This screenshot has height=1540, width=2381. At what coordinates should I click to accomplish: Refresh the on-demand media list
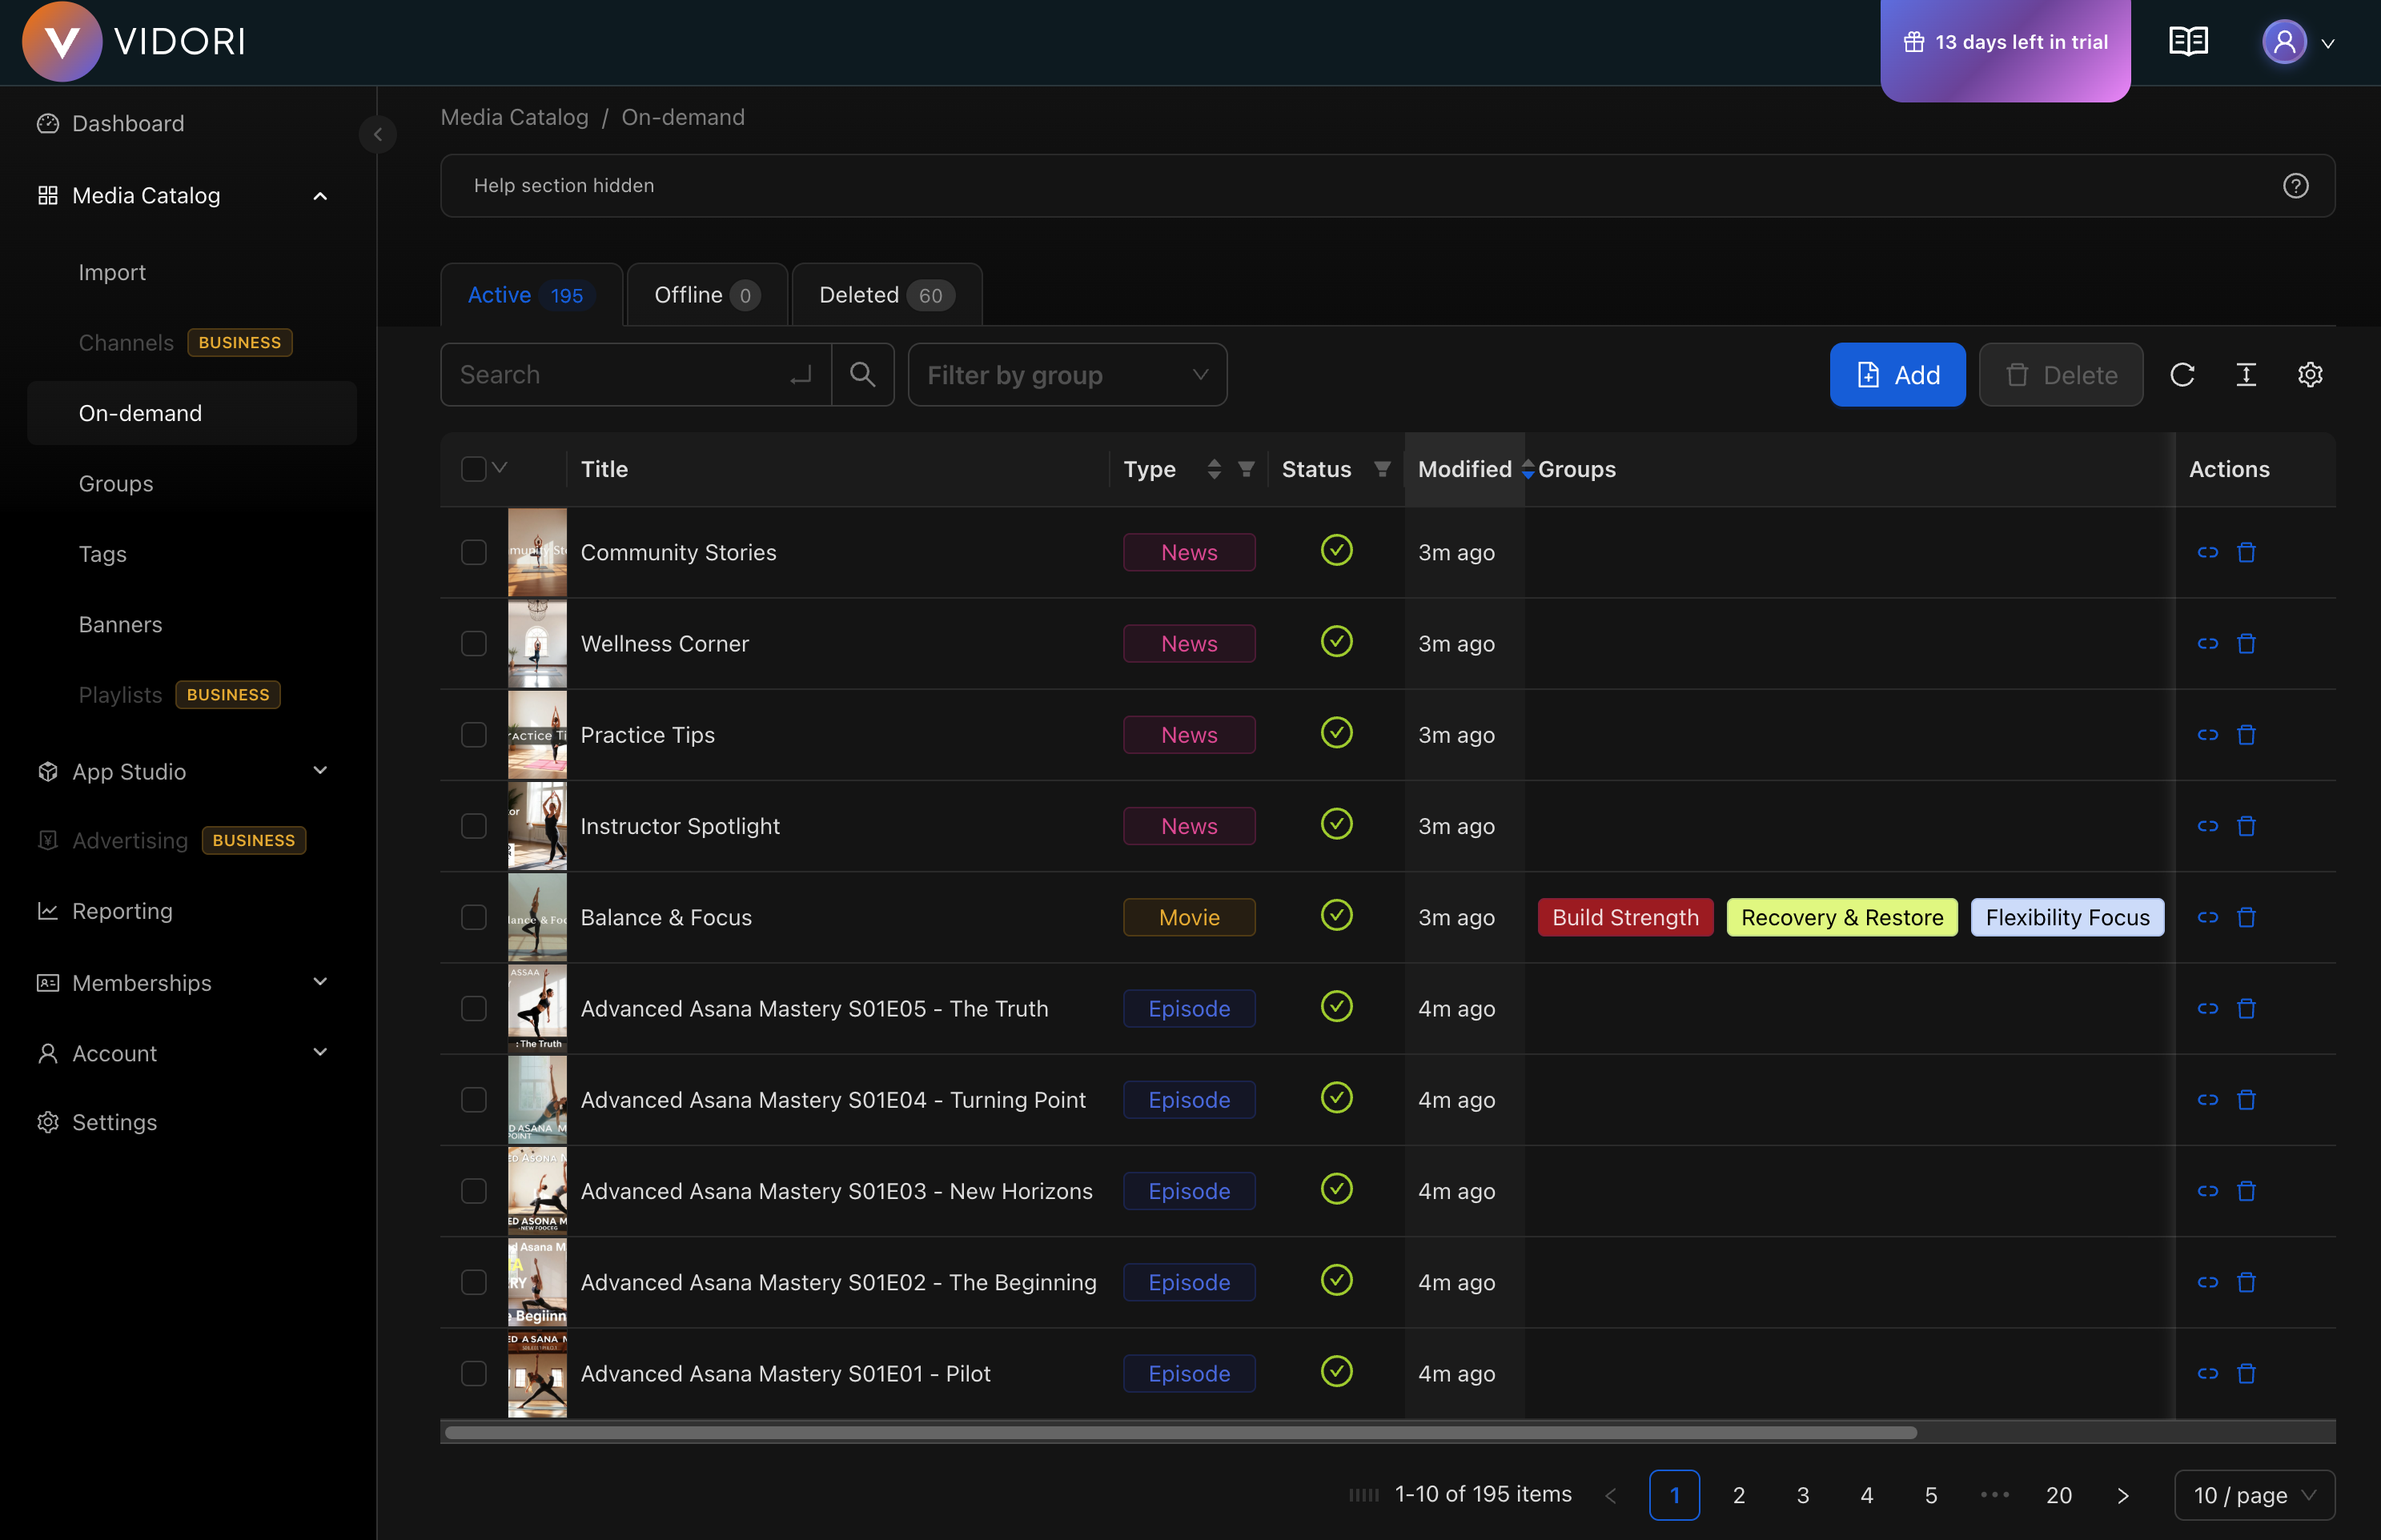pos(2184,374)
